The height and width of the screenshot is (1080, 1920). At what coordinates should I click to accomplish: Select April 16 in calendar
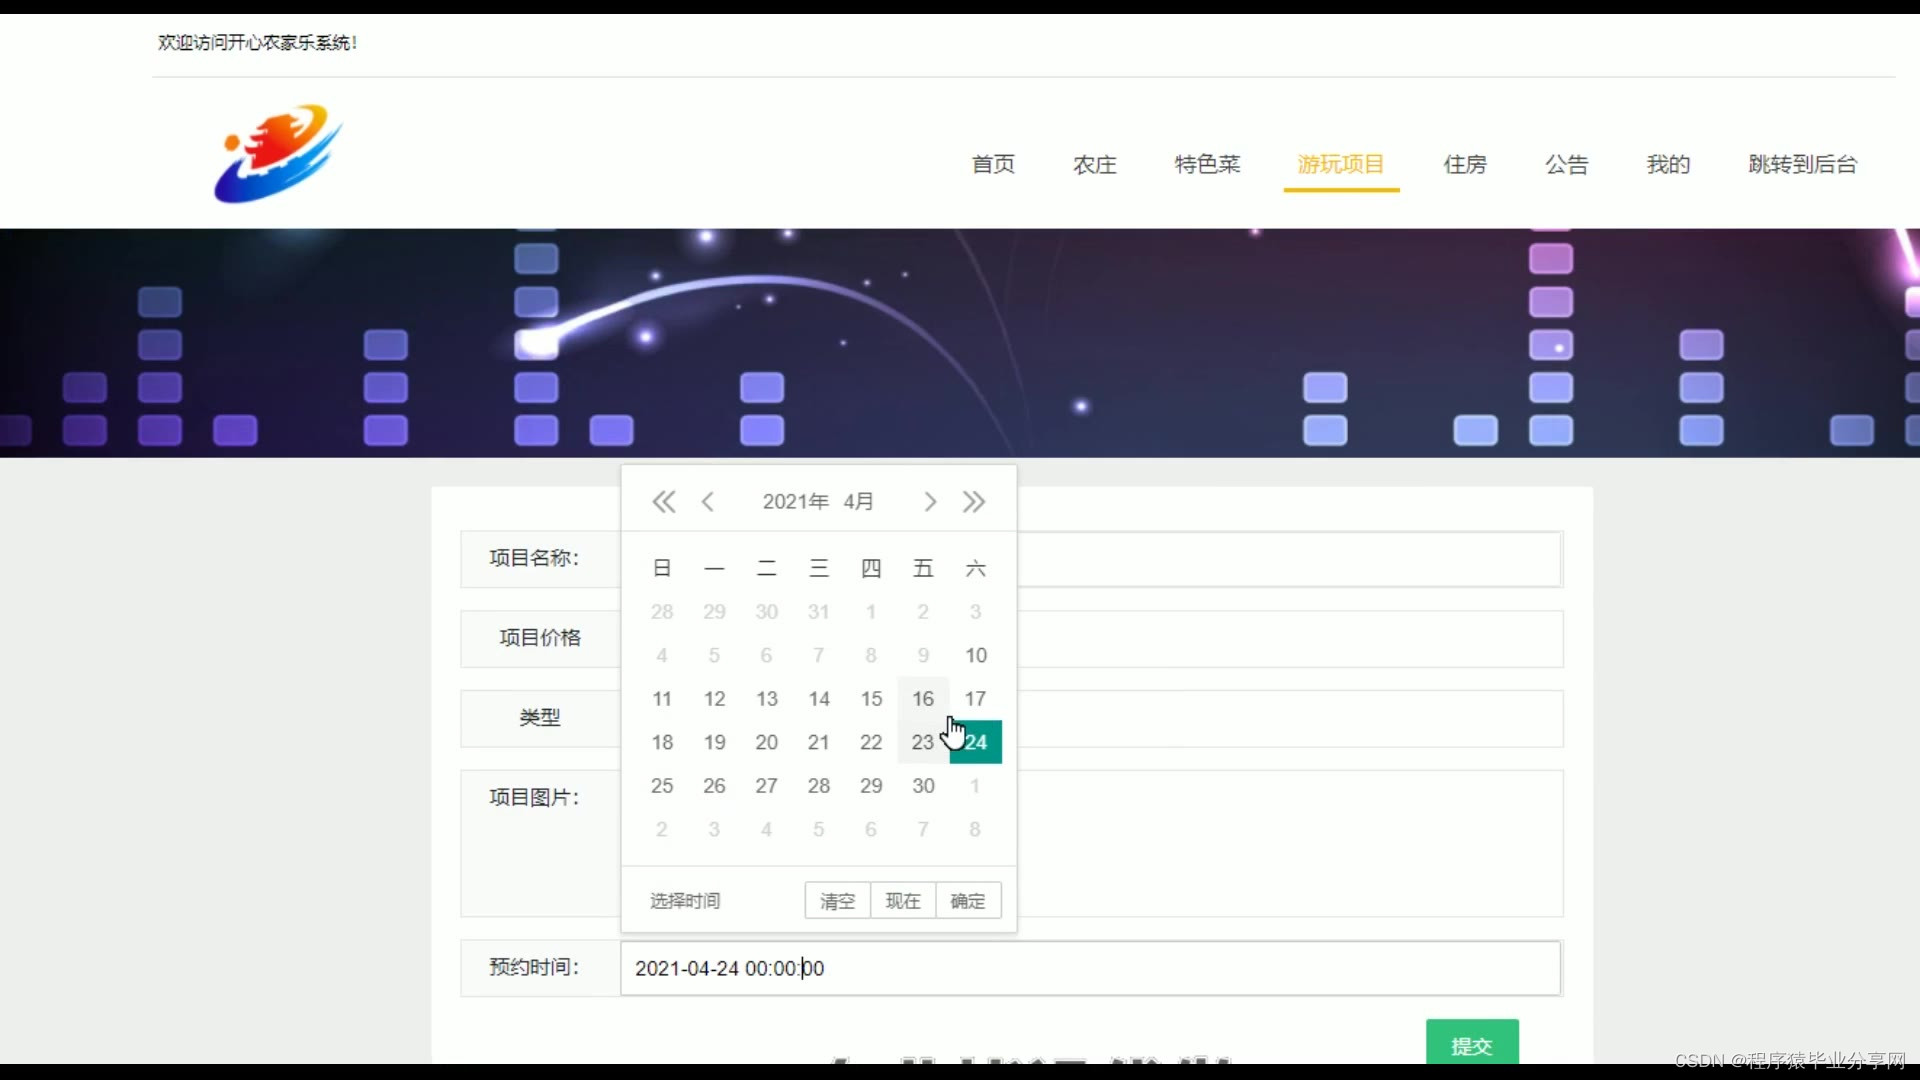tap(923, 699)
